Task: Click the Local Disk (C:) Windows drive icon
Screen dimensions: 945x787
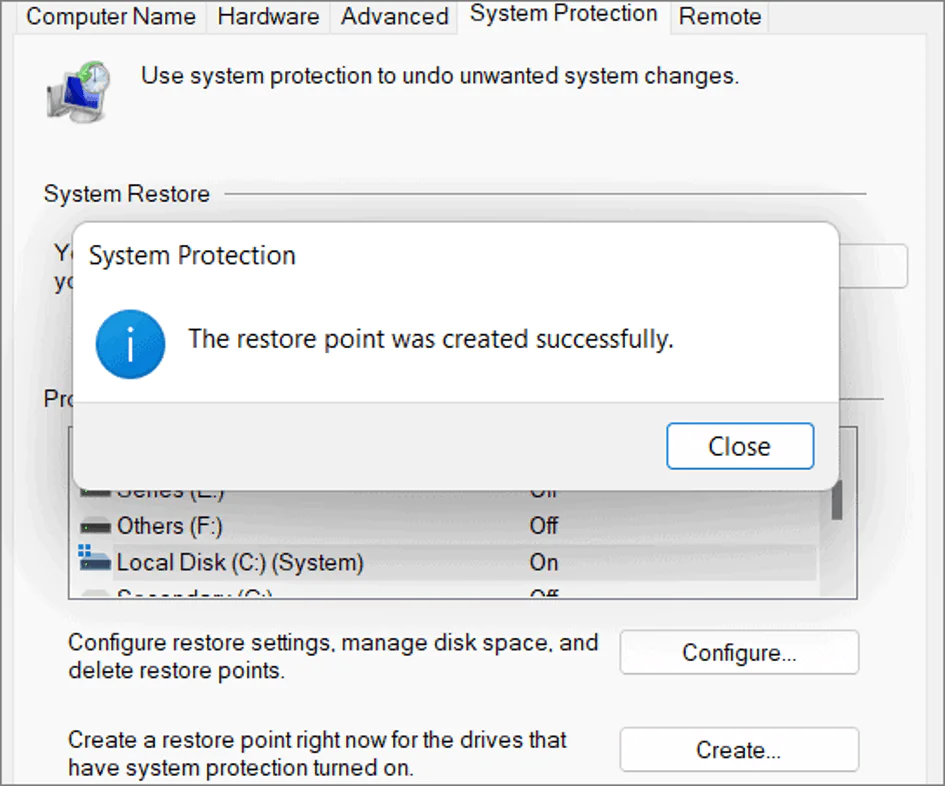Action: [x=95, y=560]
